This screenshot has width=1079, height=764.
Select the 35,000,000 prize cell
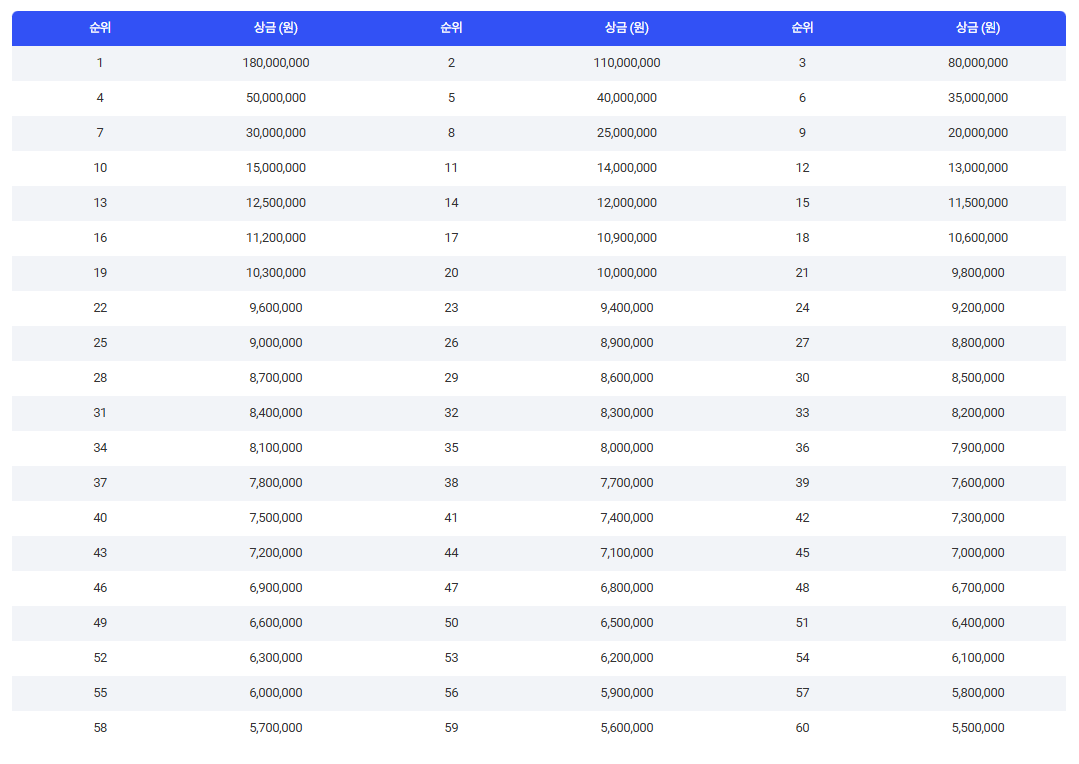[977, 98]
